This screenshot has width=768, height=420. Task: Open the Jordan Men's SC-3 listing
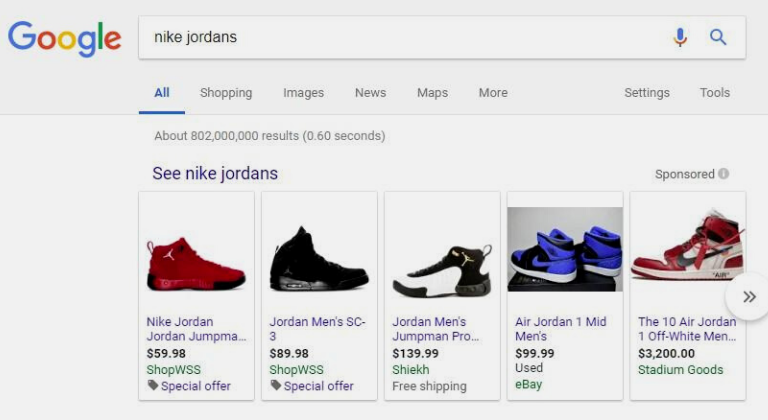pyautogui.click(x=317, y=329)
